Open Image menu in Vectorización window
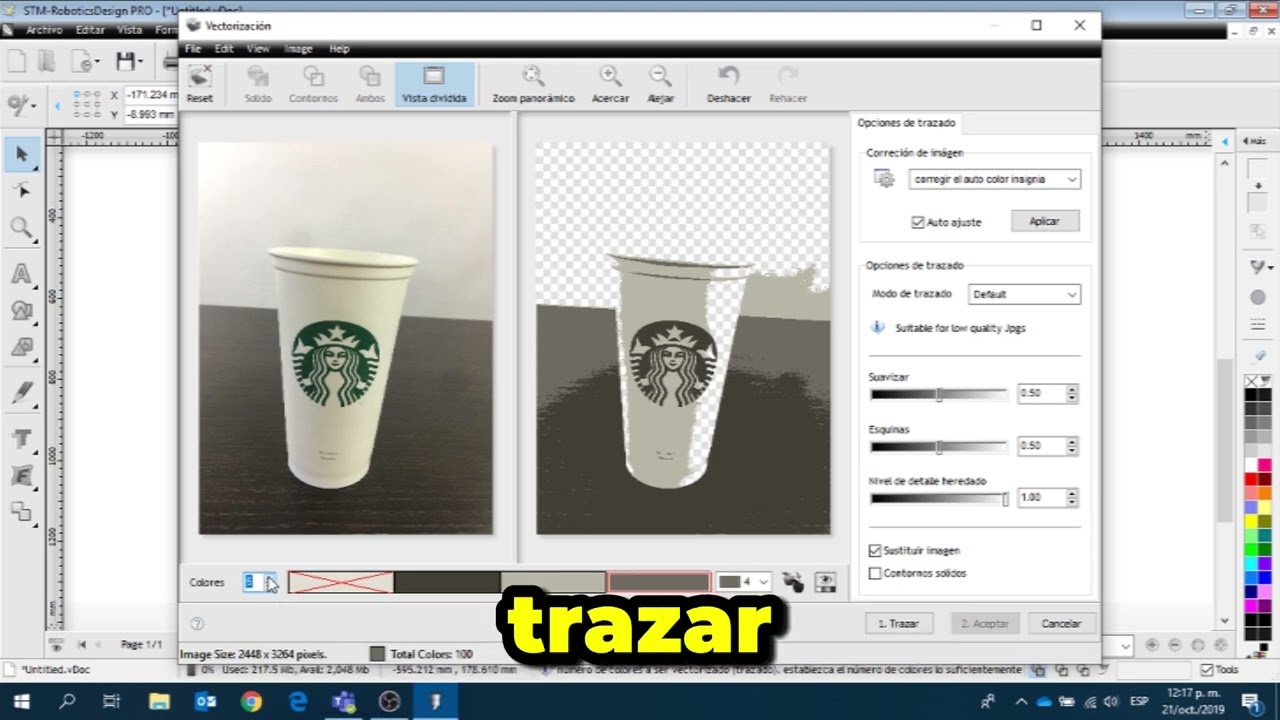The height and width of the screenshot is (720, 1280). (298, 49)
